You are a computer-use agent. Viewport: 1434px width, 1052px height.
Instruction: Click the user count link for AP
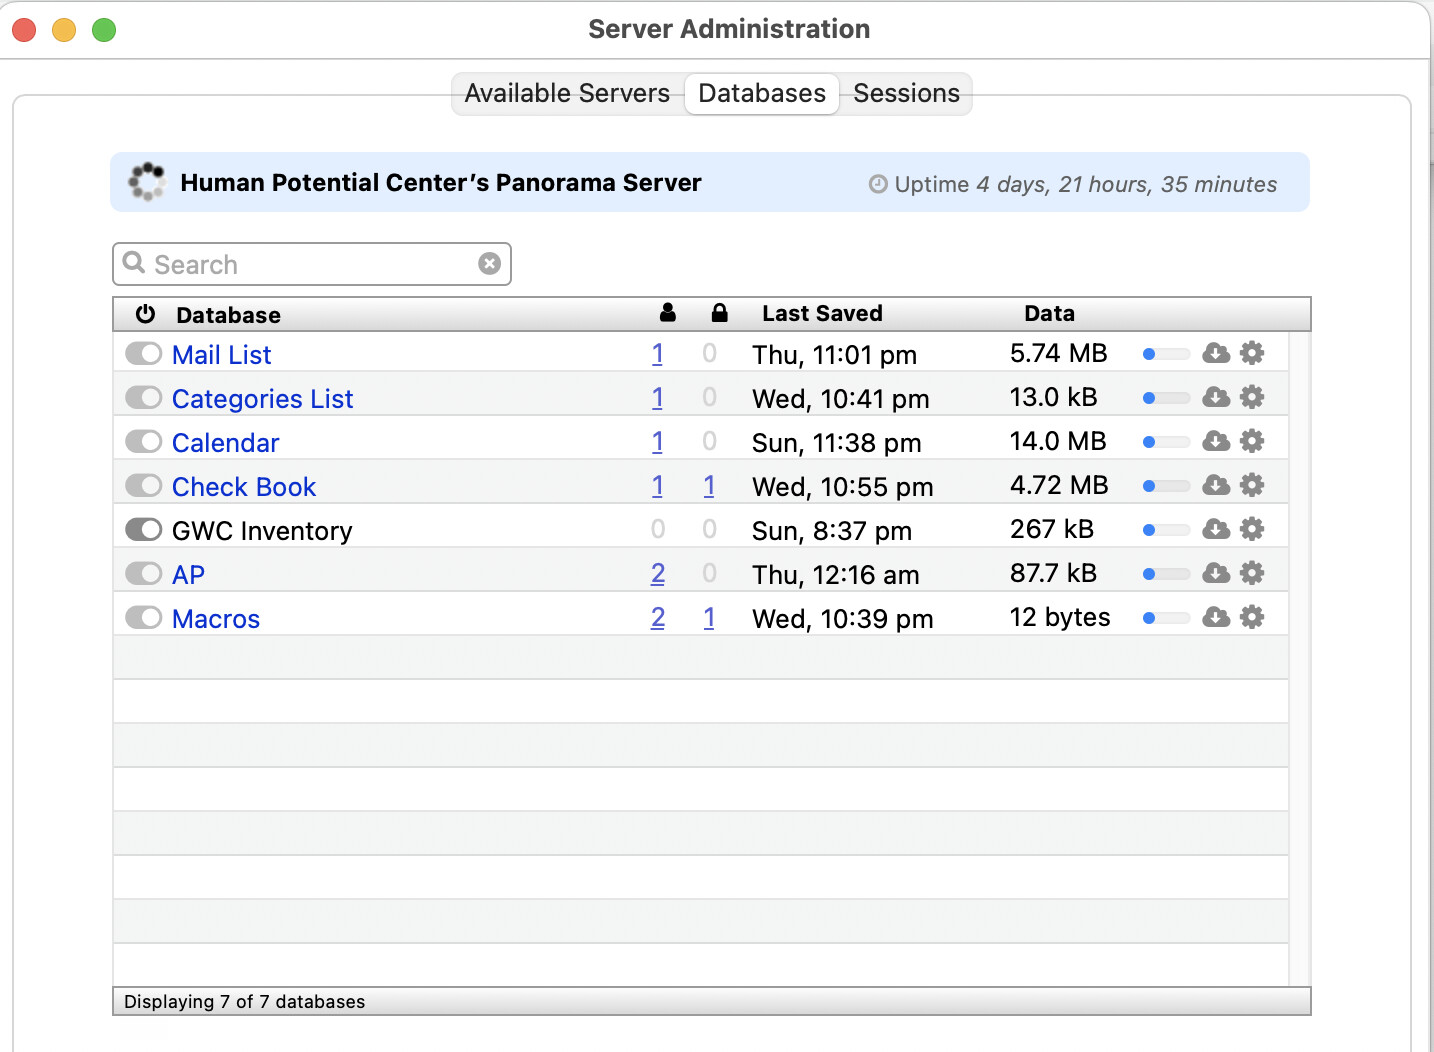tap(657, 574)
